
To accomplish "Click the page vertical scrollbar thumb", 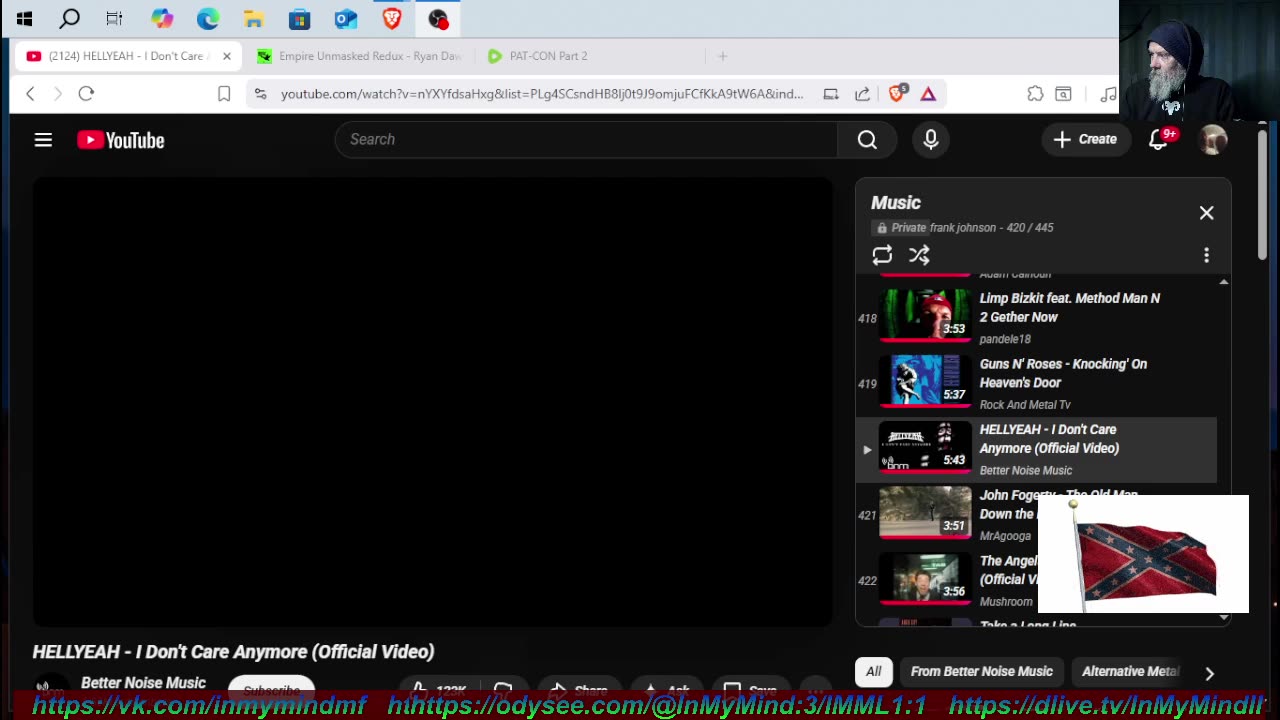I will (1262, 195).
